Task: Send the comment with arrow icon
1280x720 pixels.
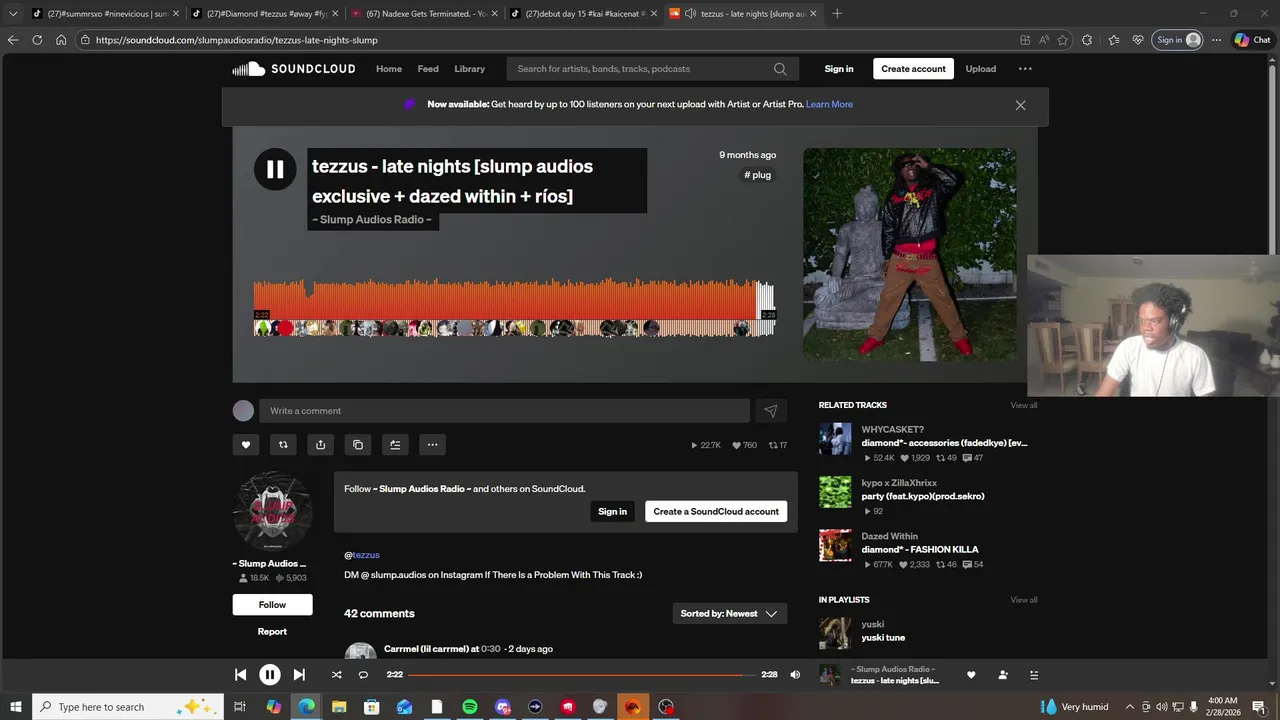Action: tap(771, 411)
